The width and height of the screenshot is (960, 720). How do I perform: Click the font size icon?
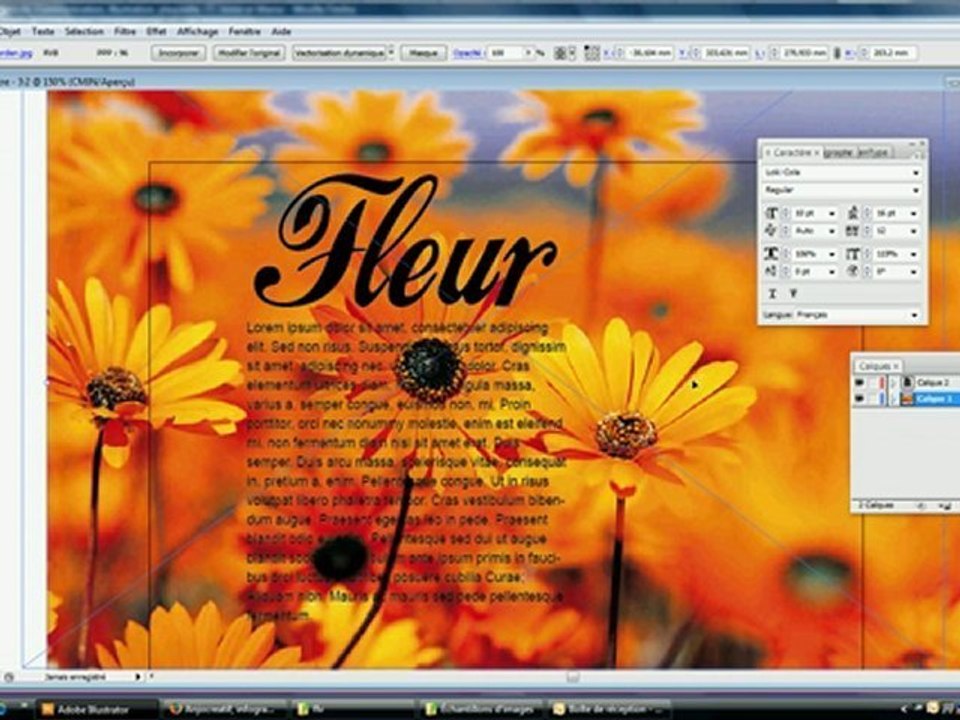pyautogui.click(x=771, y=214)
